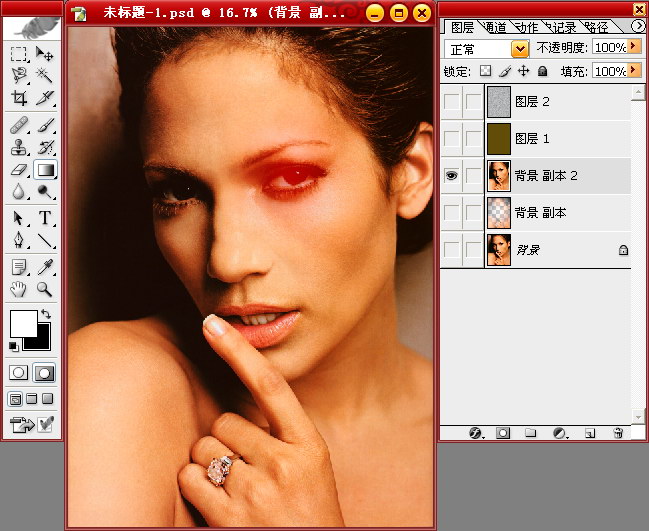Image resolution: width=649 pixels, height=531 pixels.
Task: Click the black background color swatch
Action: click(x=43, y=342)
